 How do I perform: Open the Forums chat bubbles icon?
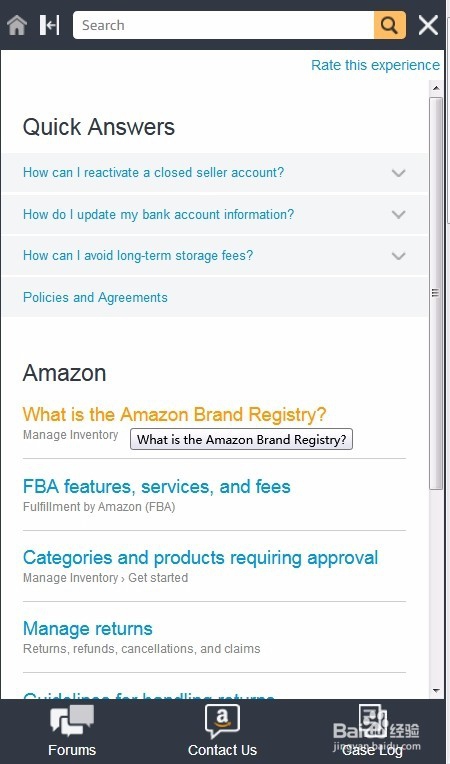(72, 721)
